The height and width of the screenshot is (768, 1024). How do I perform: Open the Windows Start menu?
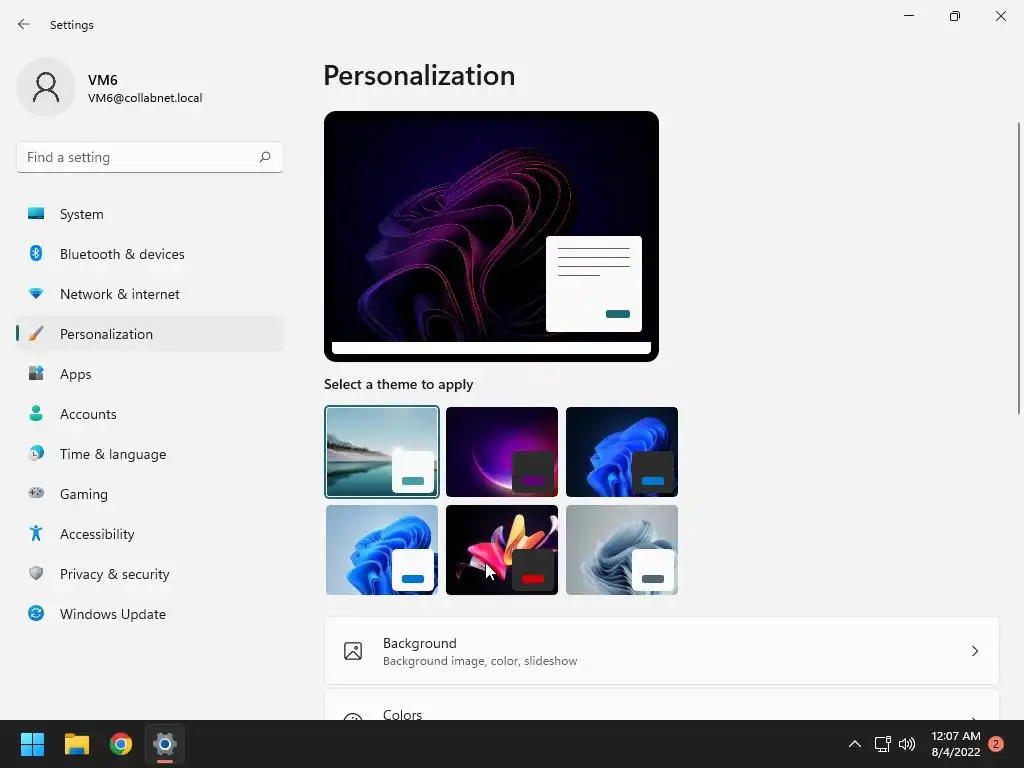[32, 744]
